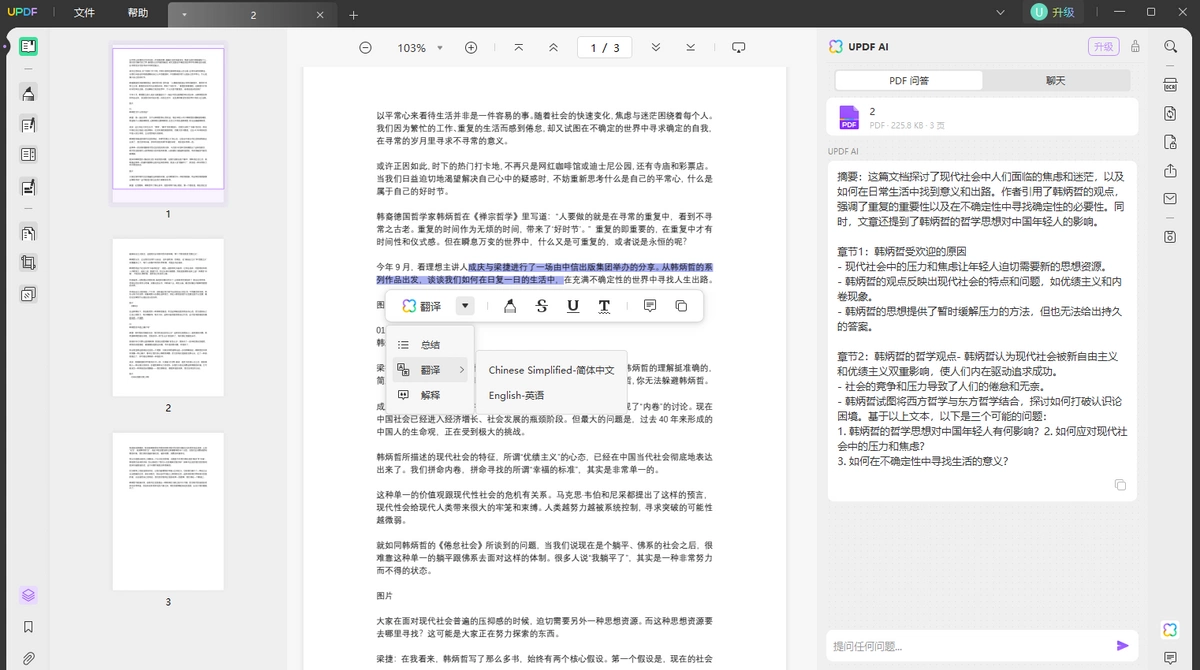Screen dimensions: 1200x670
Task: Open the OCR recognition tool
Action: (x=1170, y=86)
